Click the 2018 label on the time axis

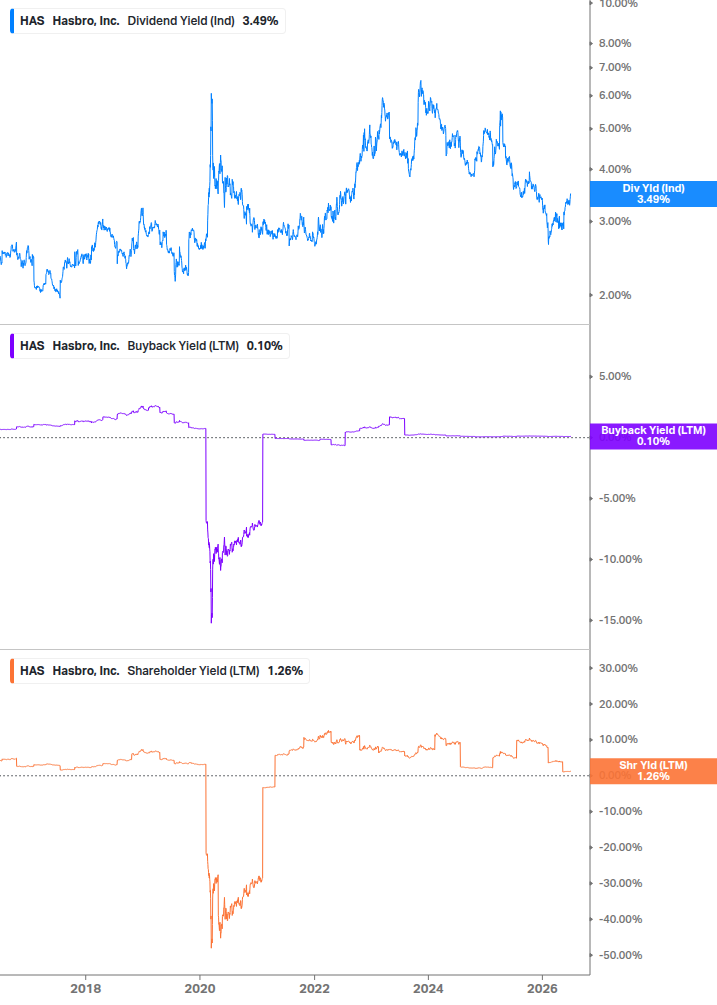click(85, 988)
